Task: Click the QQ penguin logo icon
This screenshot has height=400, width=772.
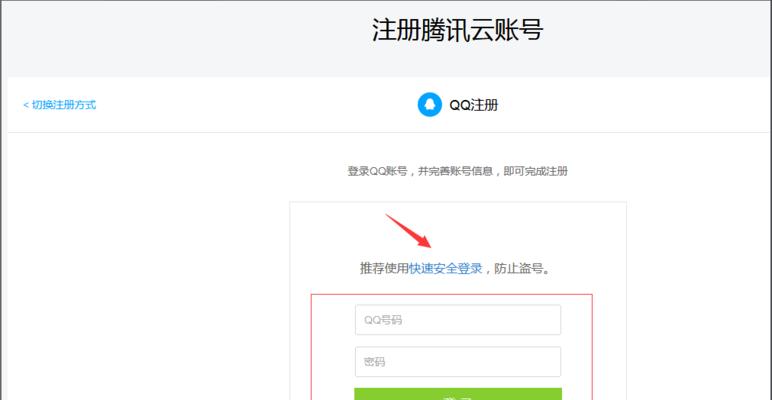Action: coord(429,105)
